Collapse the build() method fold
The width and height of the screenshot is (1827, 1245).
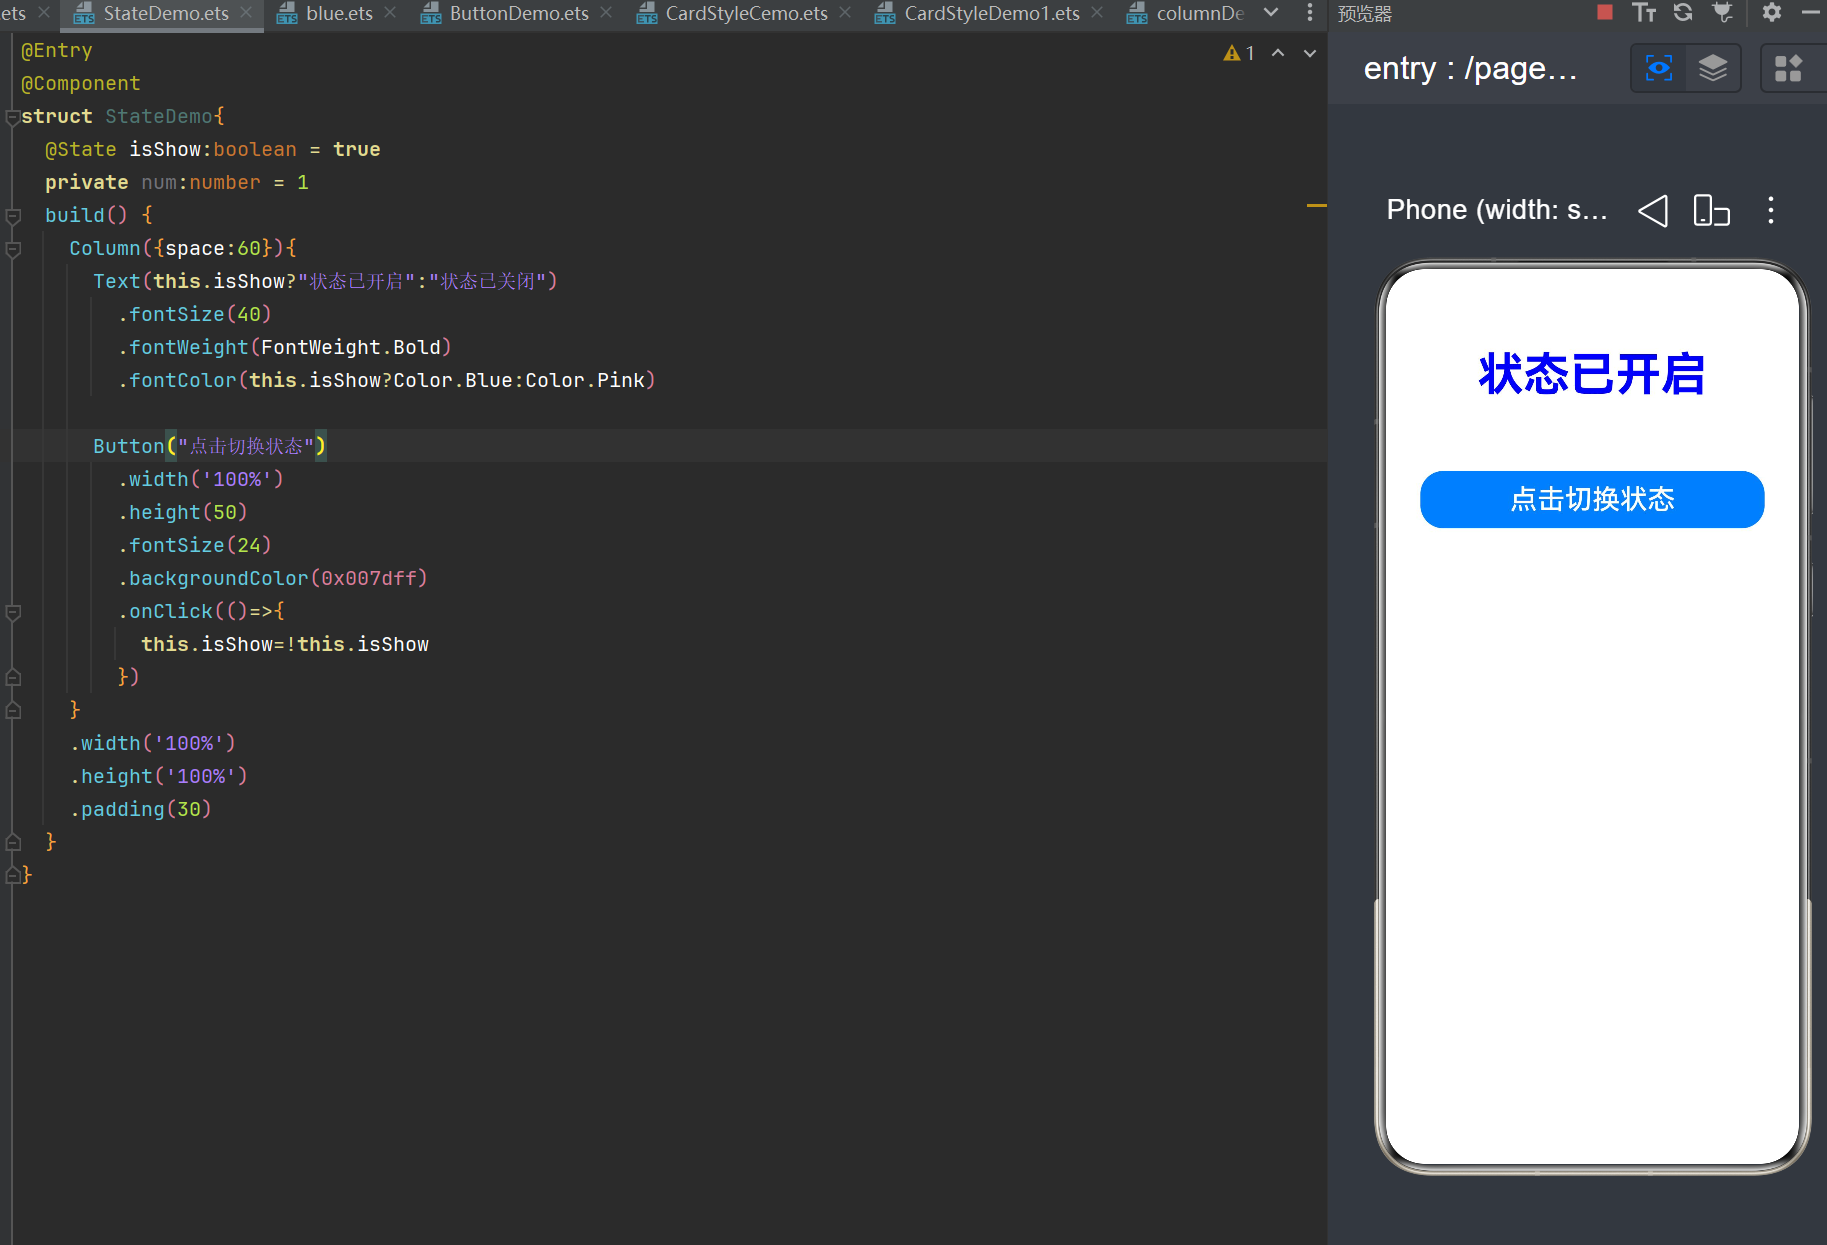[13, 216]
